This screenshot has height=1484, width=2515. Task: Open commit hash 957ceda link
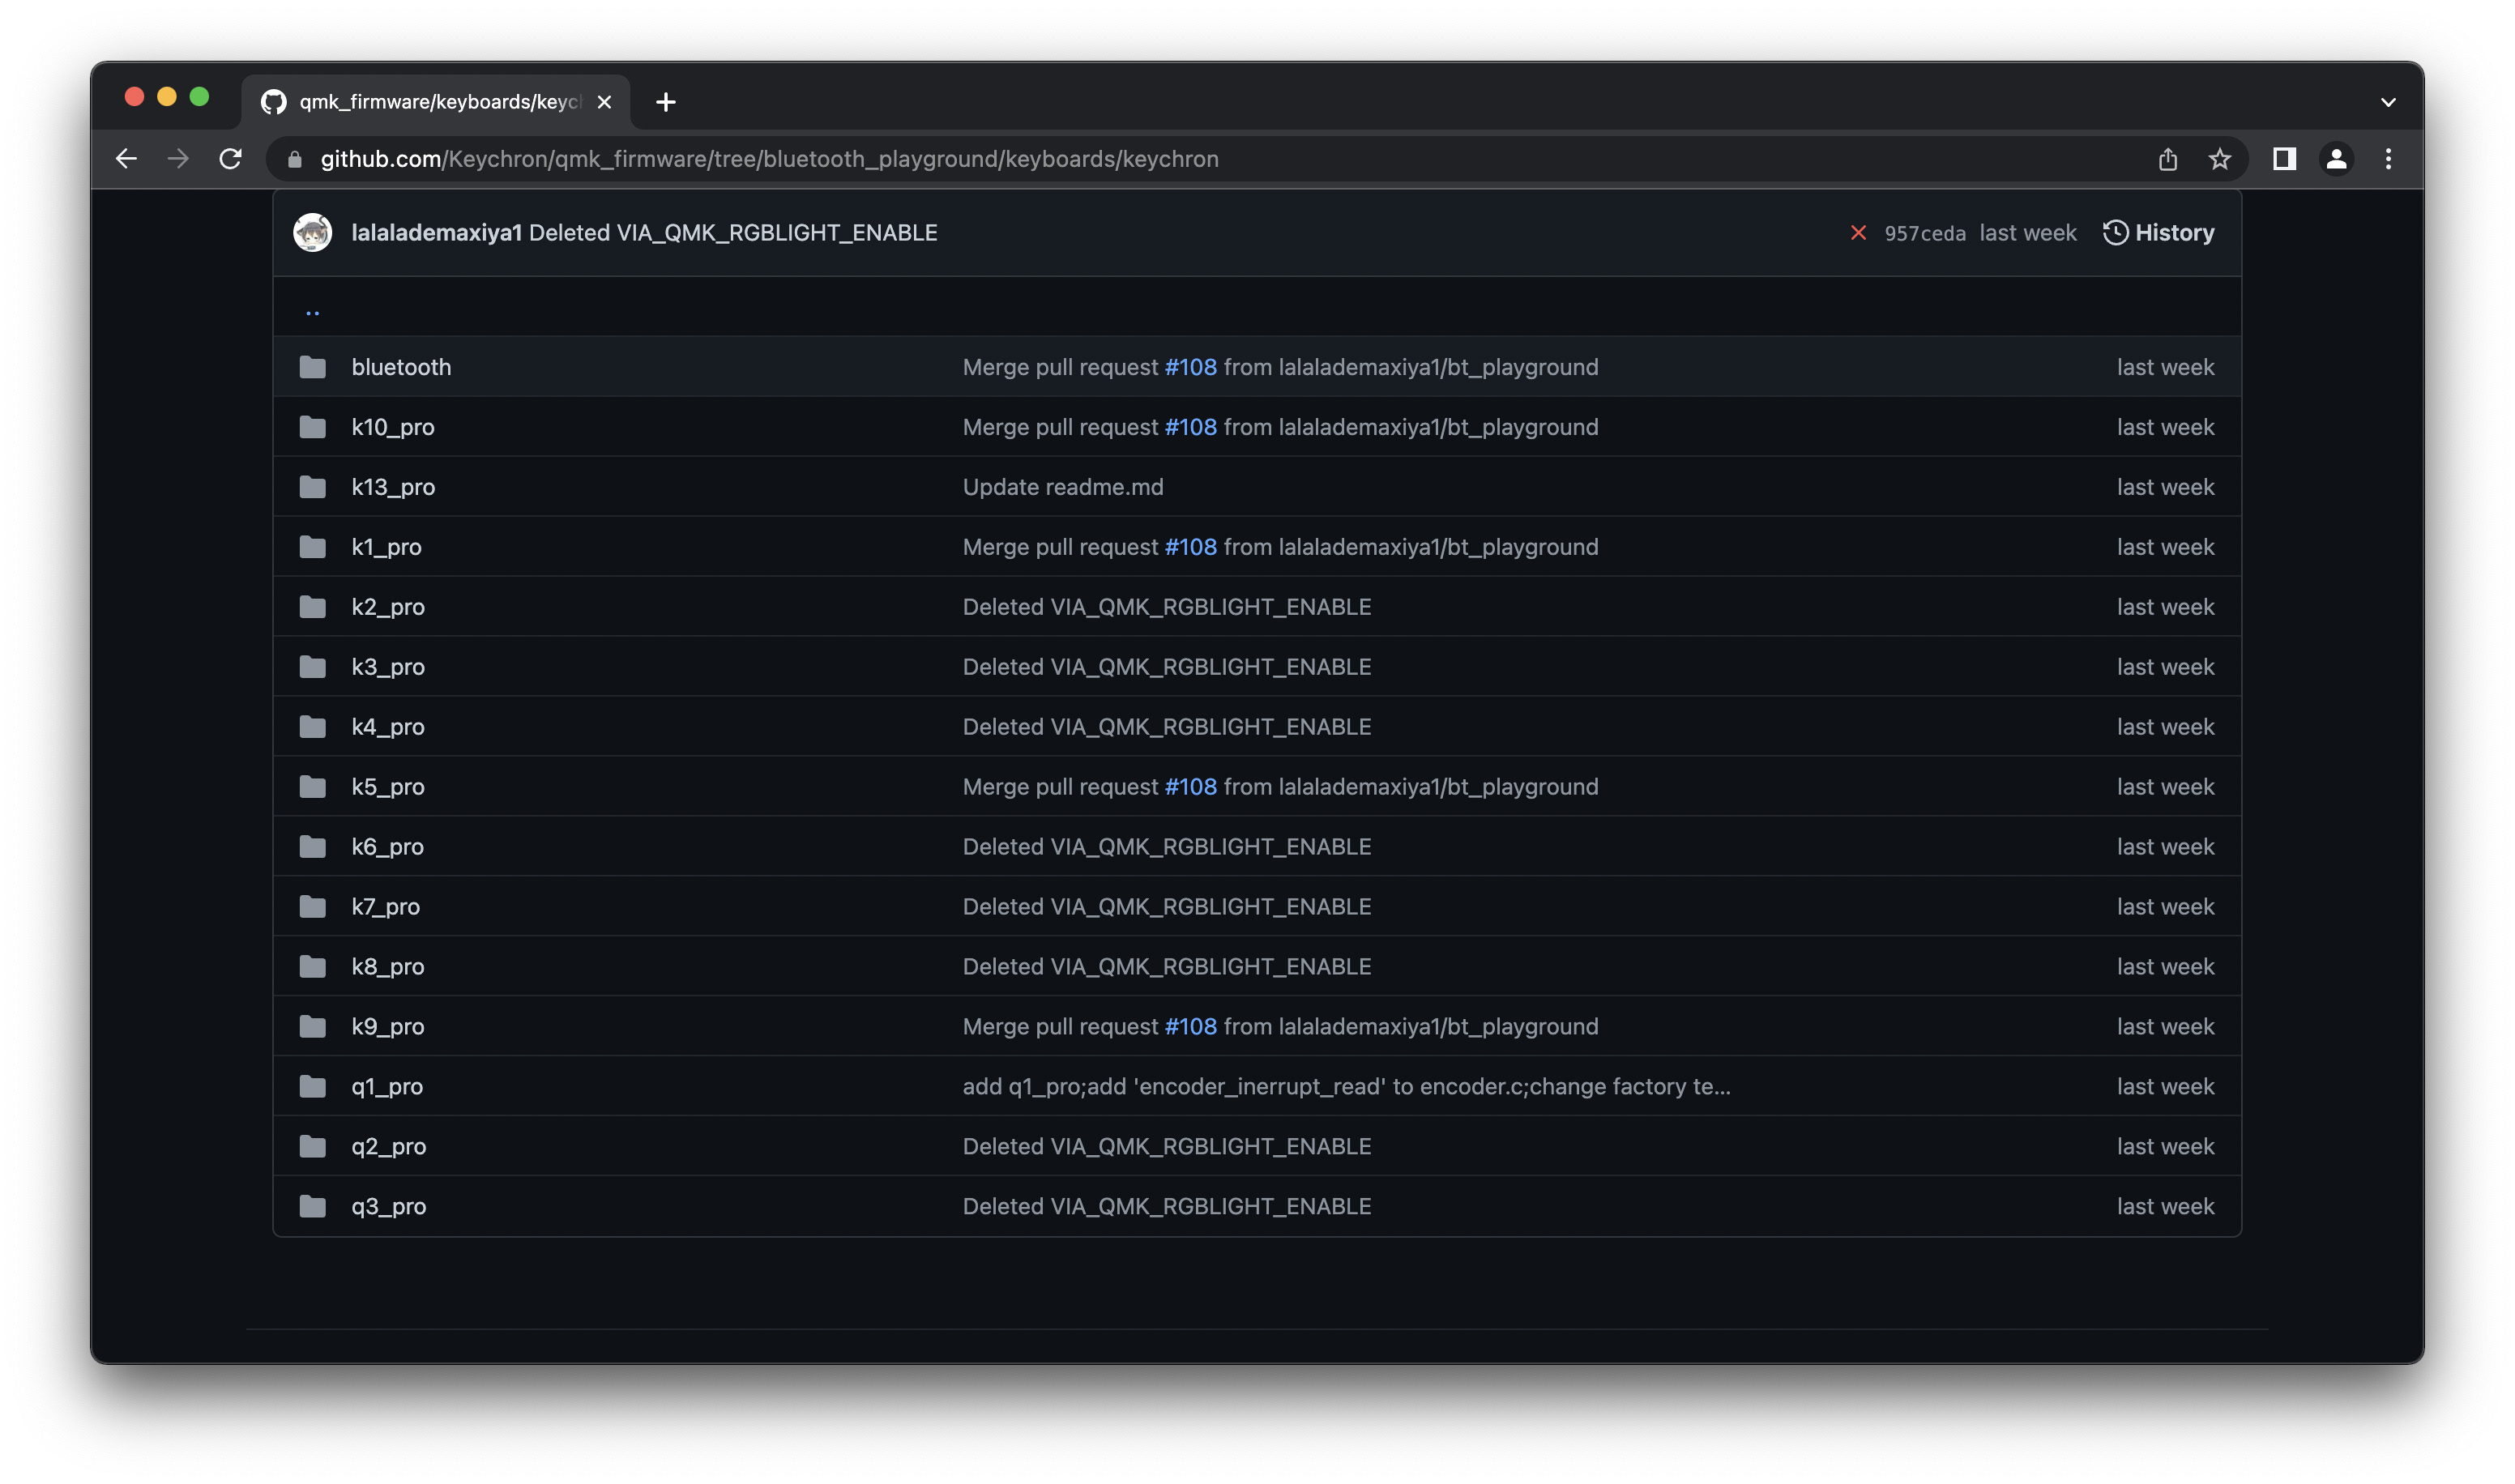(1924, 233)
